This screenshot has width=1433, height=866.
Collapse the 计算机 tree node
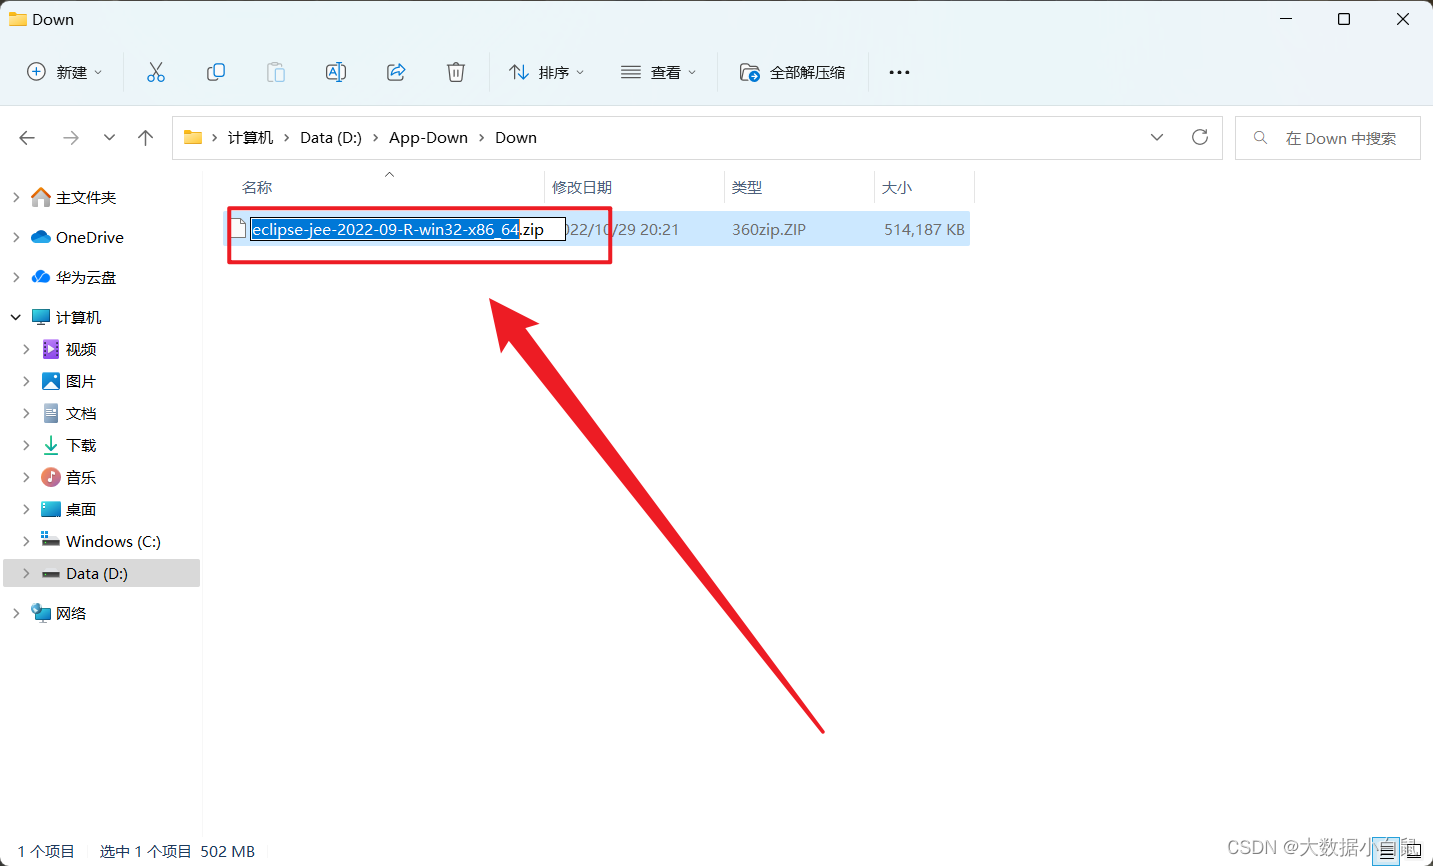click(16, 318)
